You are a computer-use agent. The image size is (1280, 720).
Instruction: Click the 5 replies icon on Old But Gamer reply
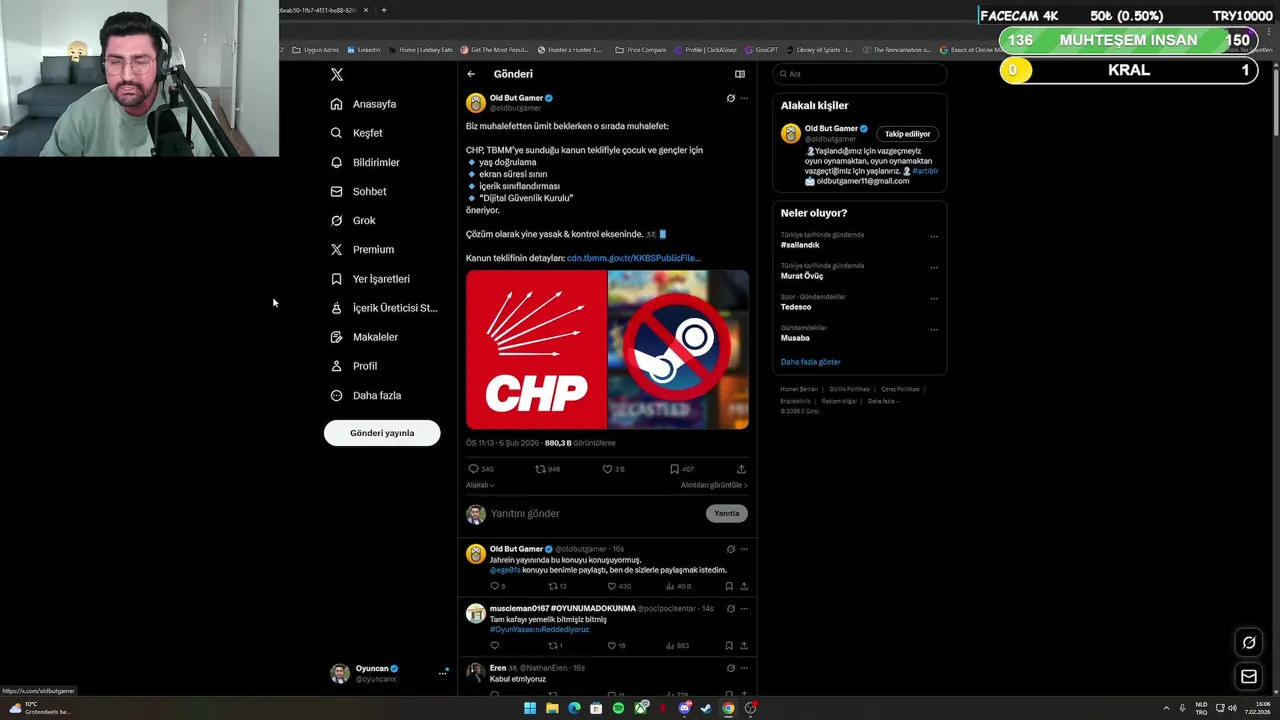[494, 586]
